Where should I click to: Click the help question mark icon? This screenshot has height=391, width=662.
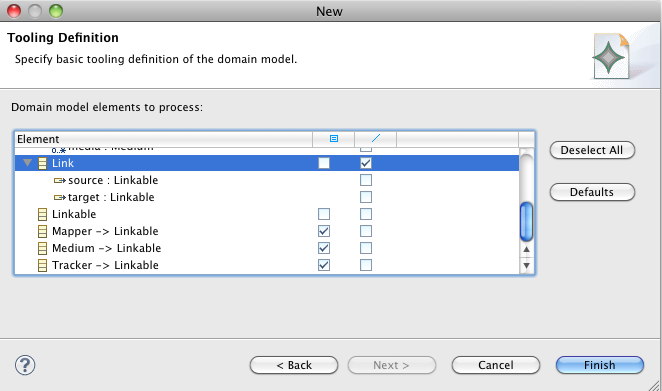pos(25,365)
